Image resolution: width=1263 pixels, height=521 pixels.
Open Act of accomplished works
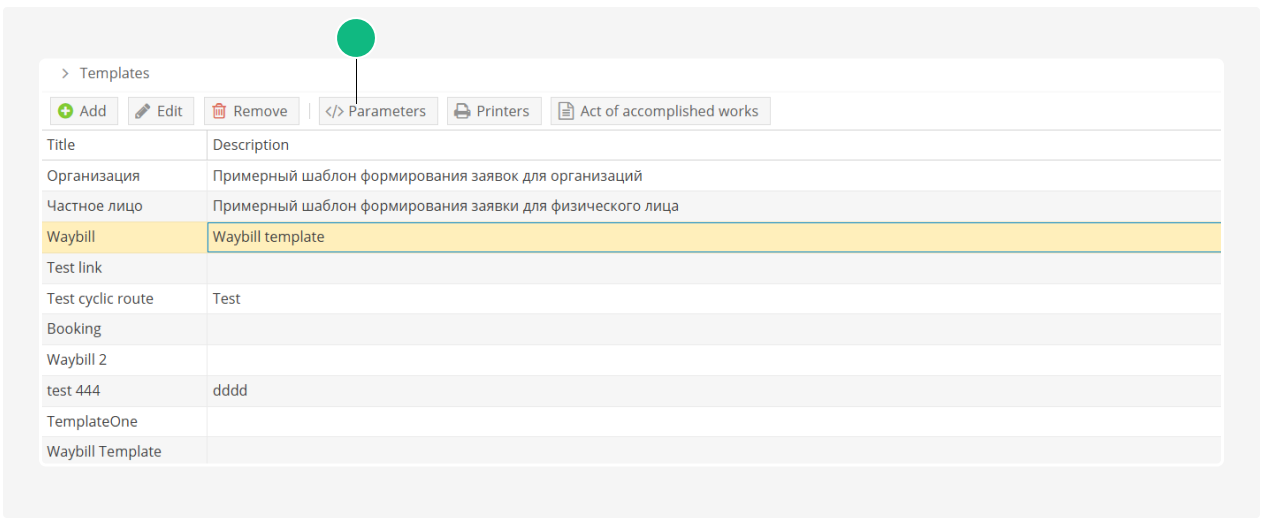click(668, 111)
